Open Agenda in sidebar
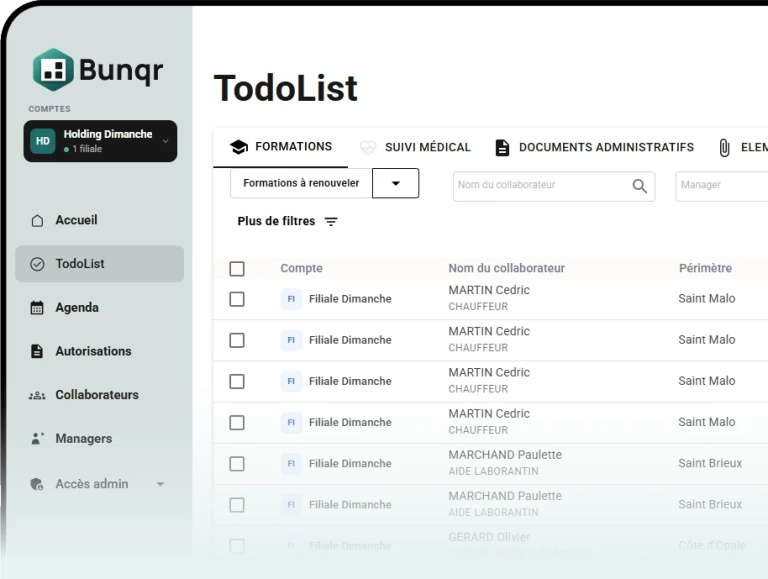 pyautogui.click(x=99, y=308)
